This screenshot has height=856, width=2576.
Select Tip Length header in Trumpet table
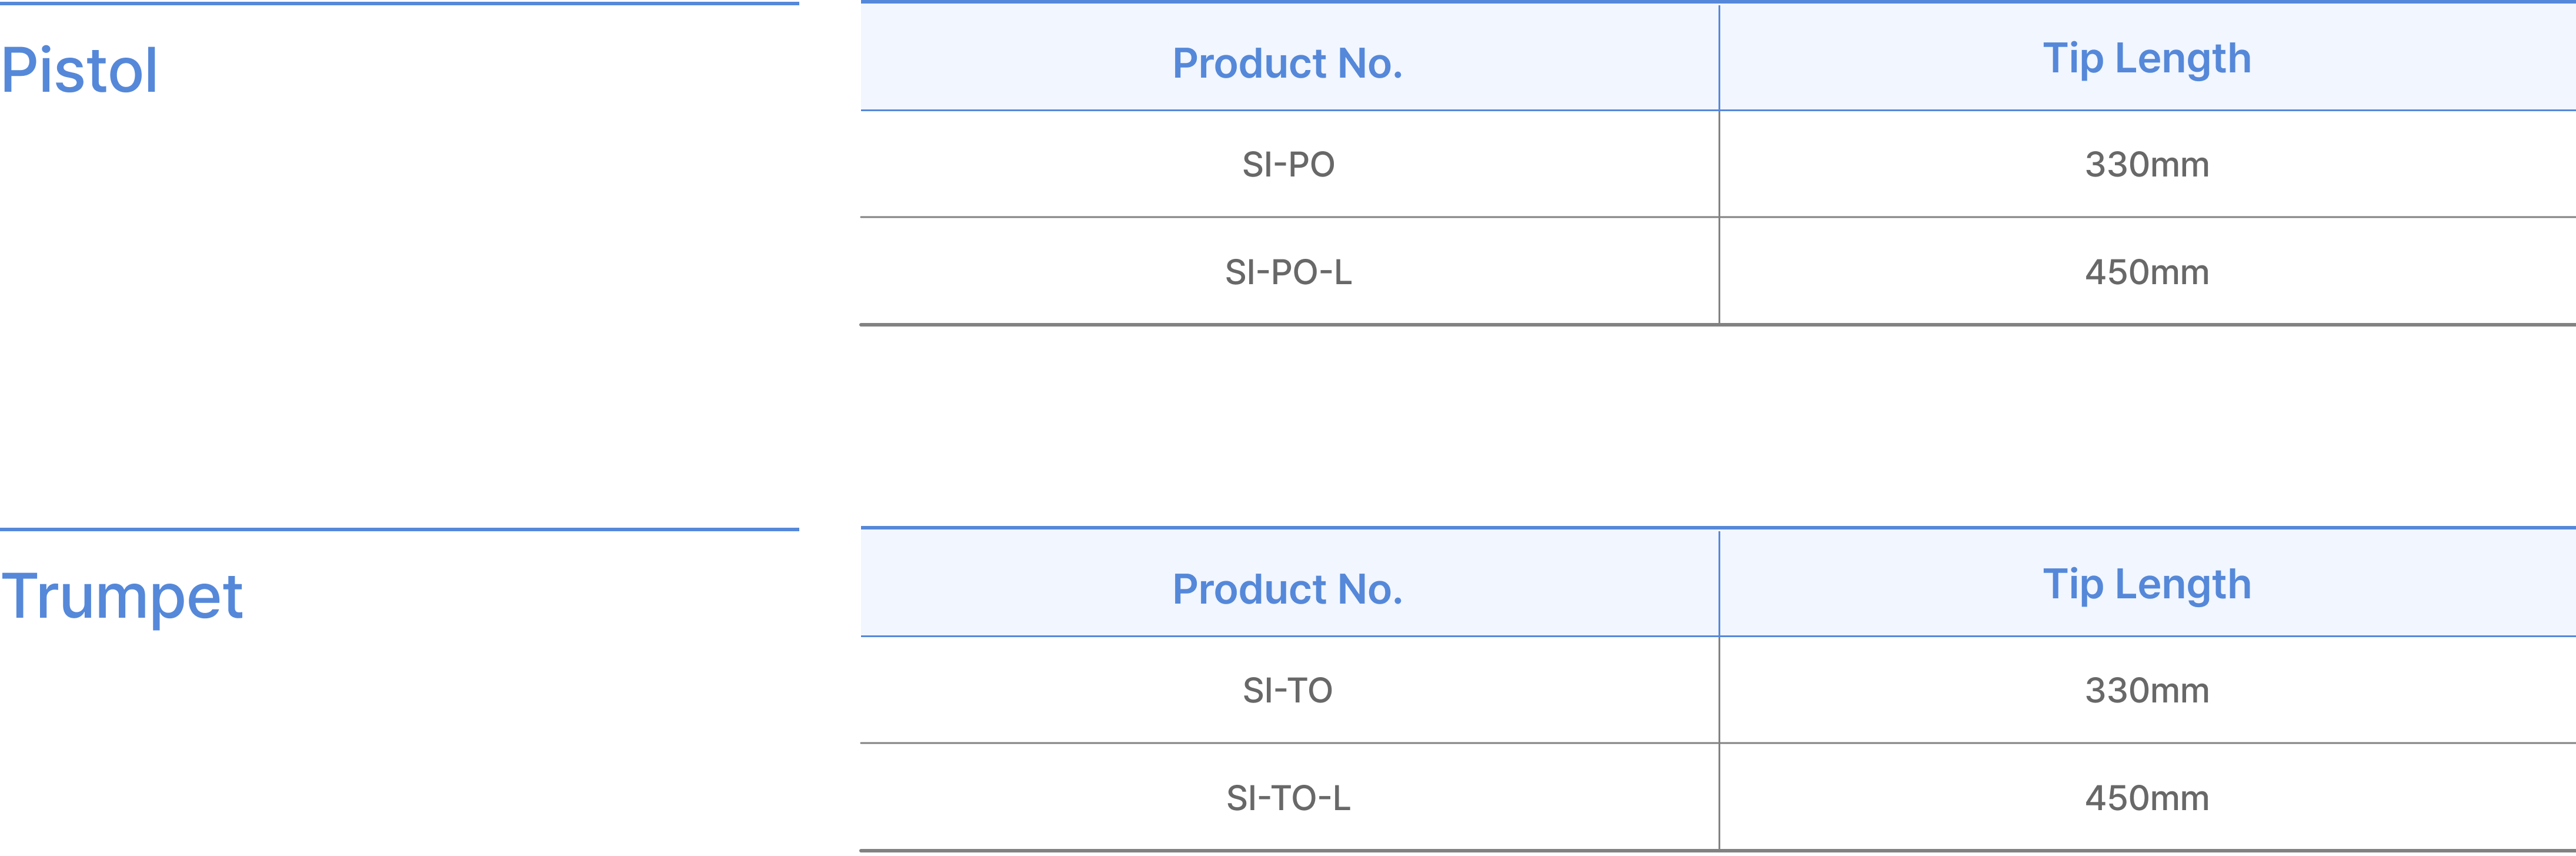[x=2146, y=585]
